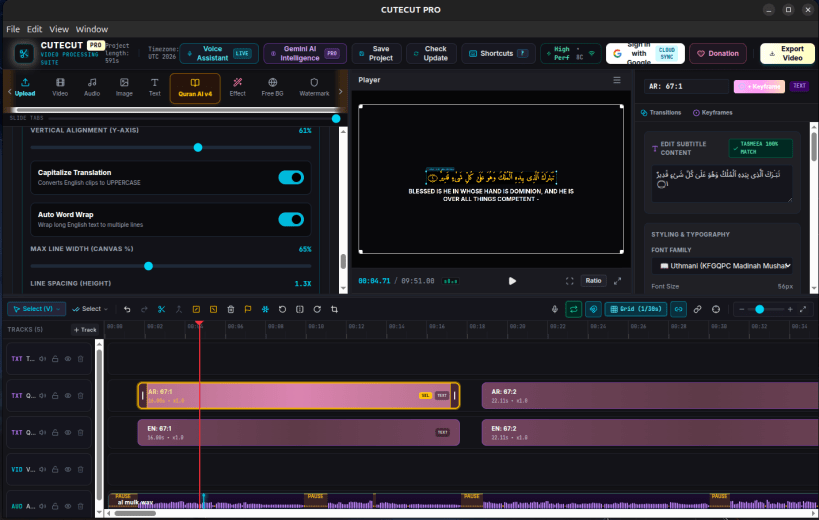Open the Watermark tab

click(x=314, y=87)
